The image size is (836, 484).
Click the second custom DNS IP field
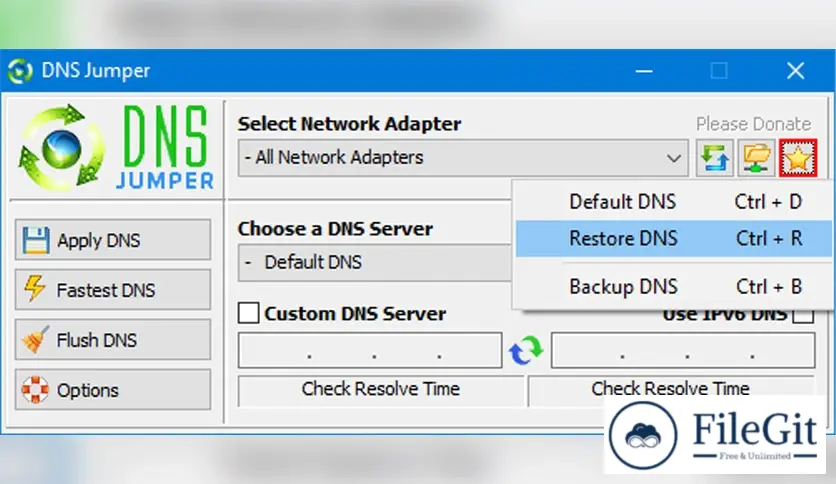click(683, 350)
